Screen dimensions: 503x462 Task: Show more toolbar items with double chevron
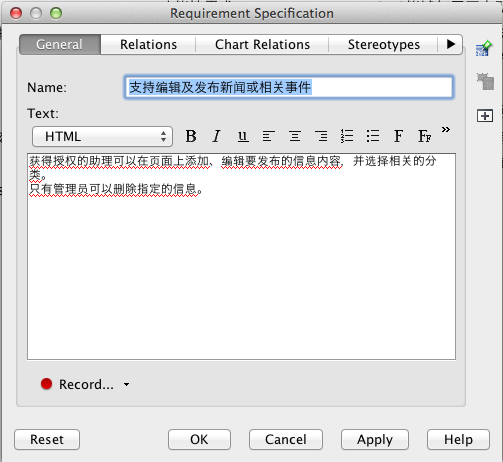[446, 129]
